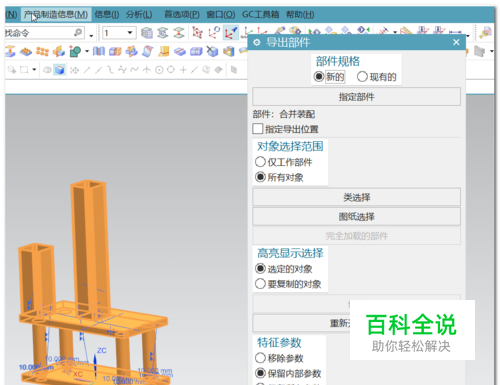Select the 现有的 radio button
The width and height of the screenshot is (500, 385).
point(362,77)
